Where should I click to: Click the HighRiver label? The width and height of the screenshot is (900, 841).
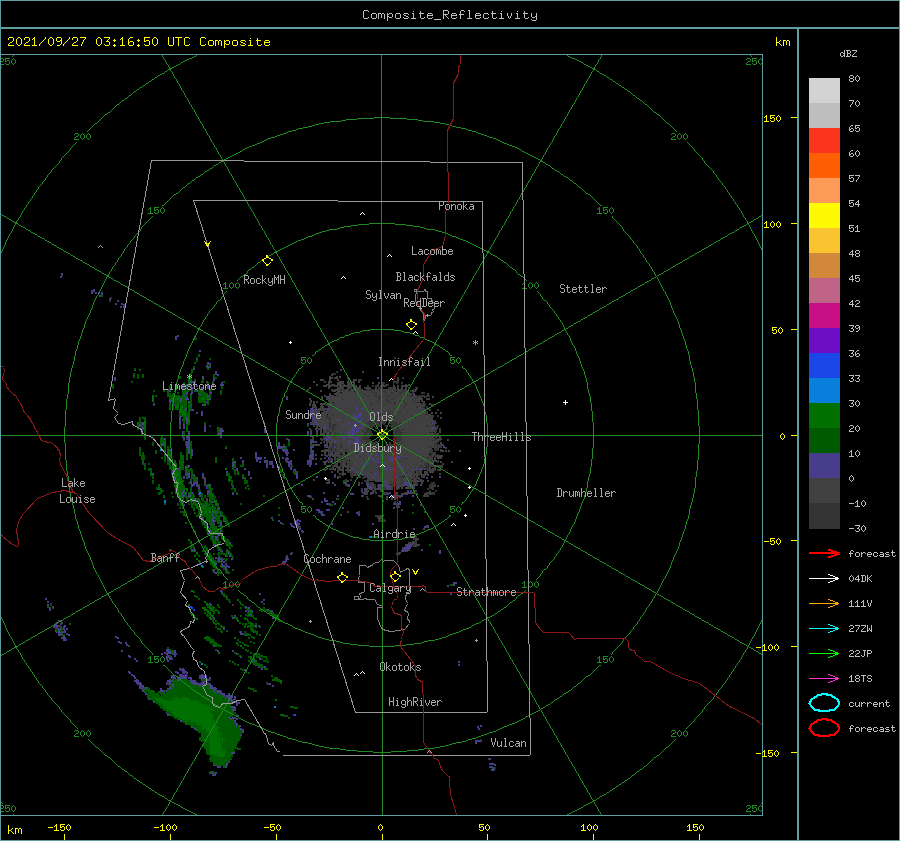coord(415,702)
